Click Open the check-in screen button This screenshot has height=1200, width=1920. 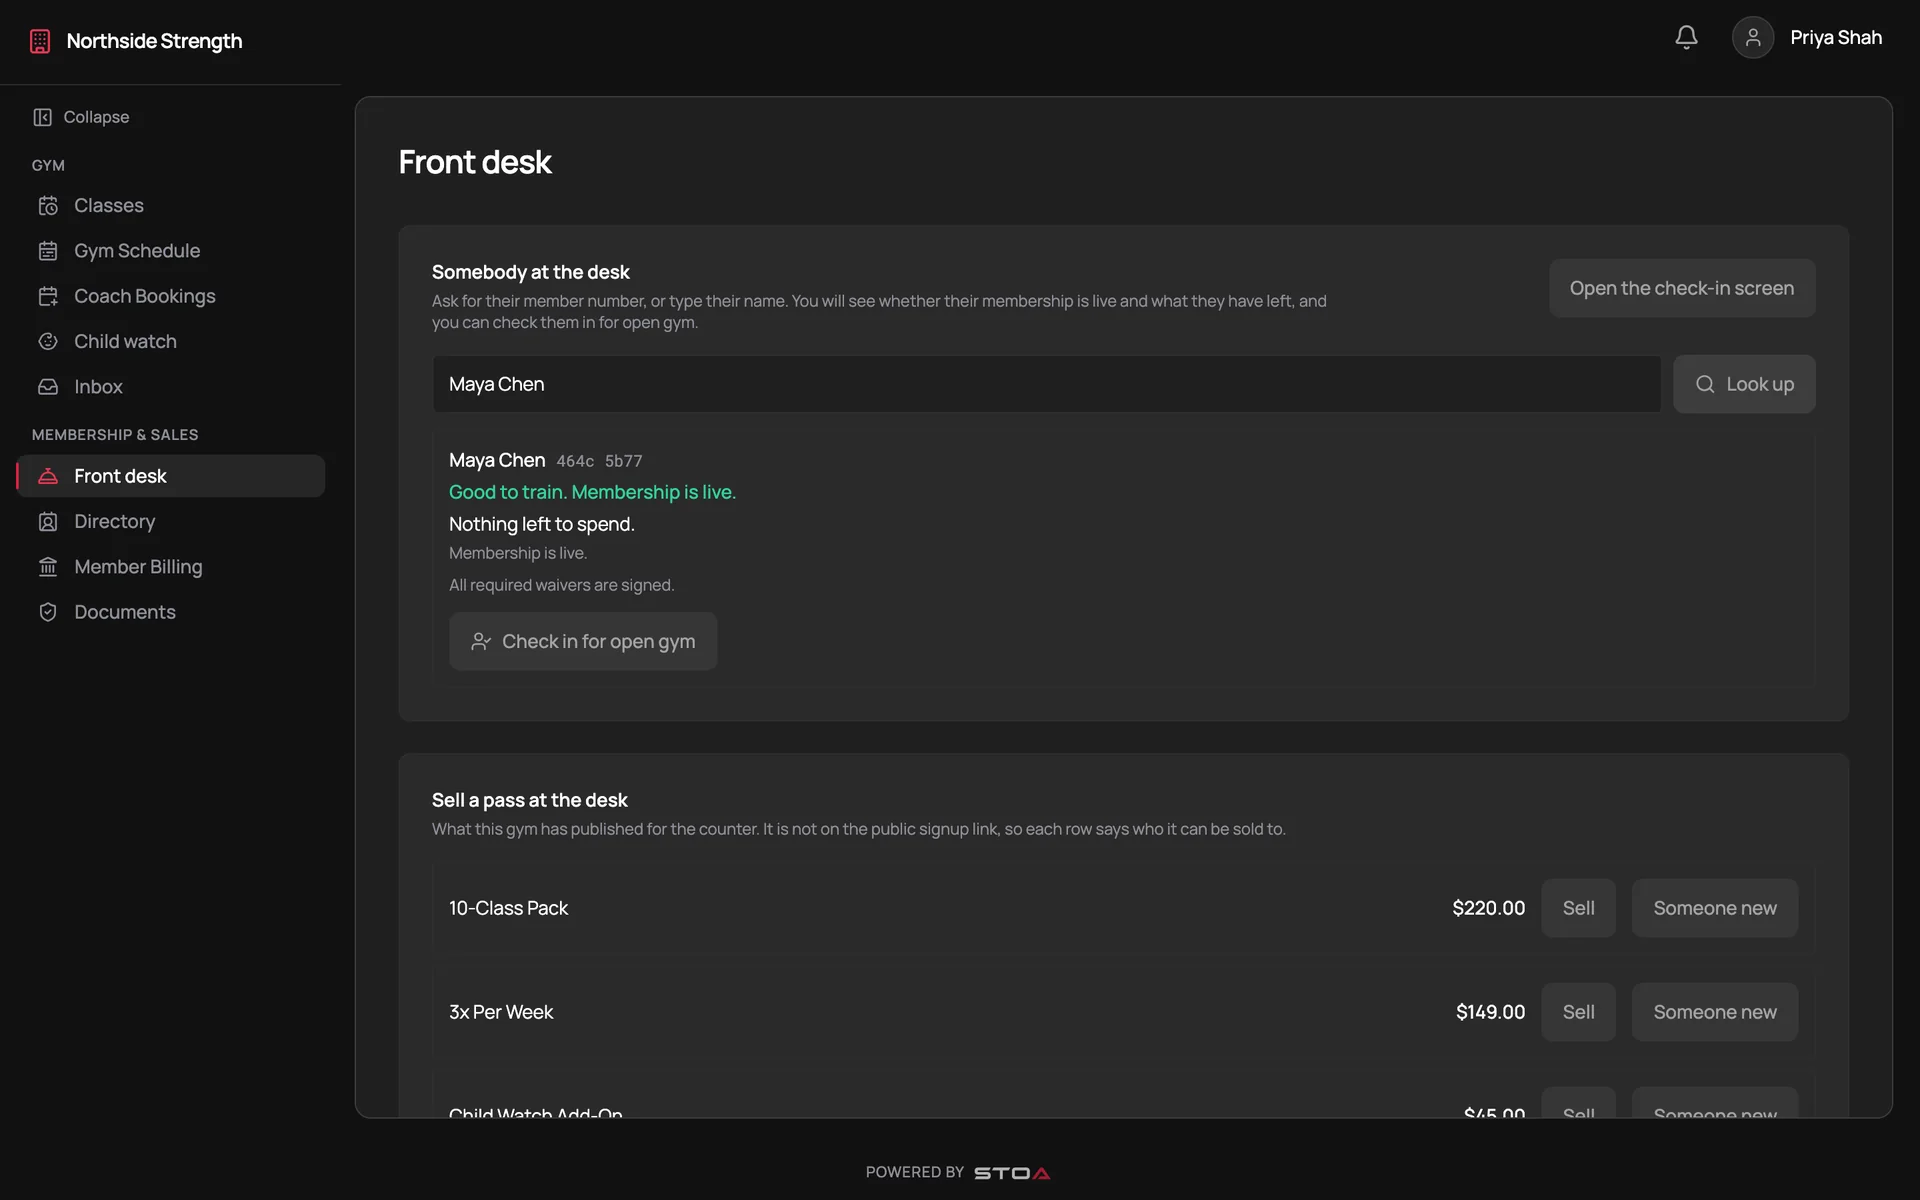tap(1682, 288)
